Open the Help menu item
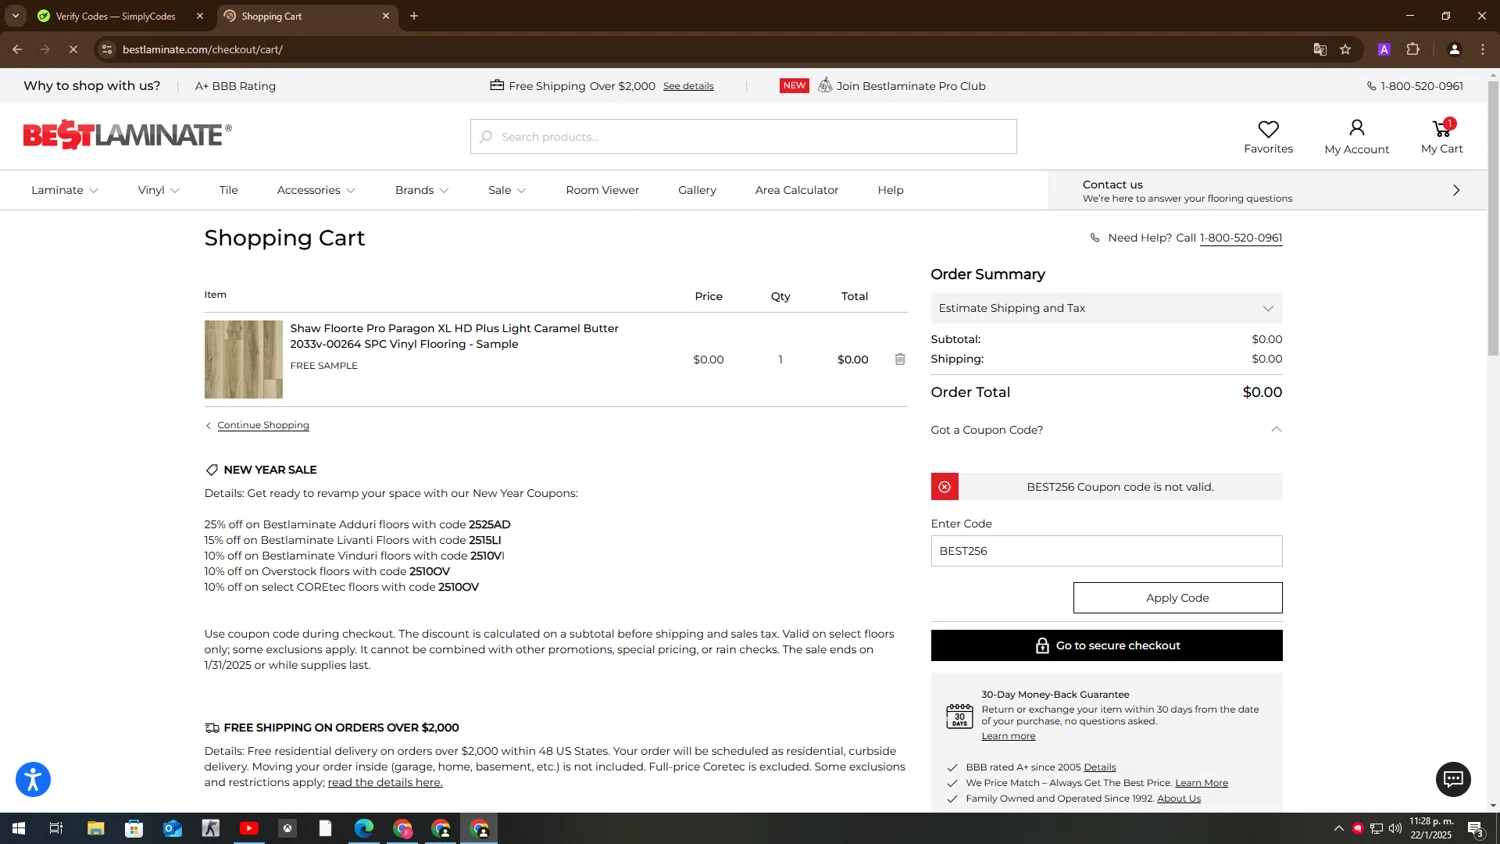This screenshot has height=844, width=1500. pyautogui.click(x=891, y=190)
